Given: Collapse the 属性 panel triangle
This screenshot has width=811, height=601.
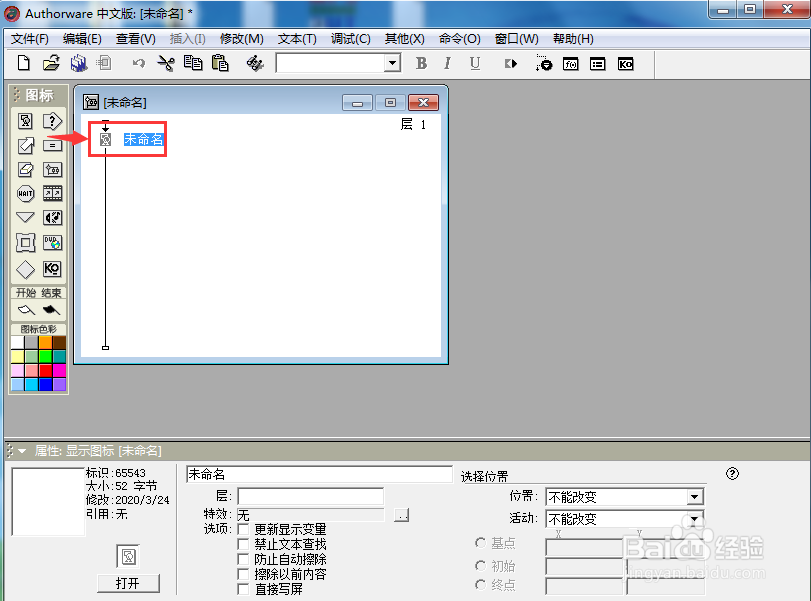Looking at the screenshot, I should pos(22,451).
